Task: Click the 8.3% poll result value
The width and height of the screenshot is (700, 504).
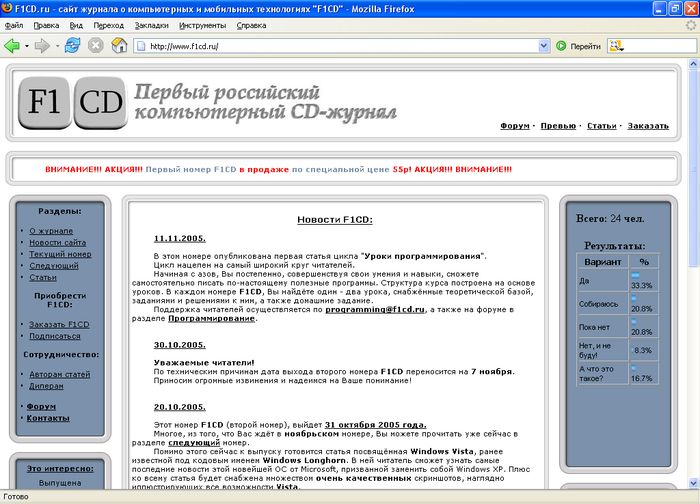Action: pos(643,350)
